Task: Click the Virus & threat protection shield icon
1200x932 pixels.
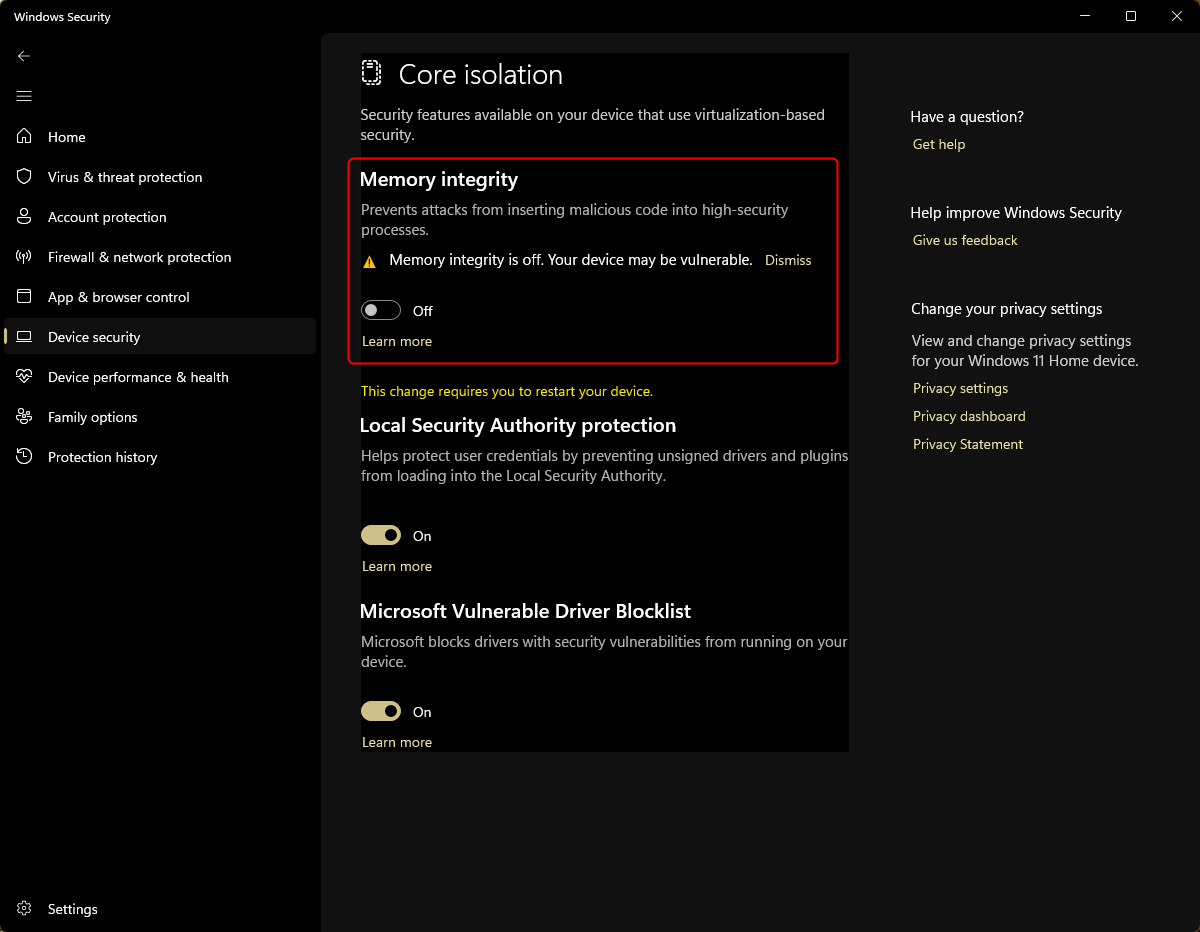Action: click(25, 177)
